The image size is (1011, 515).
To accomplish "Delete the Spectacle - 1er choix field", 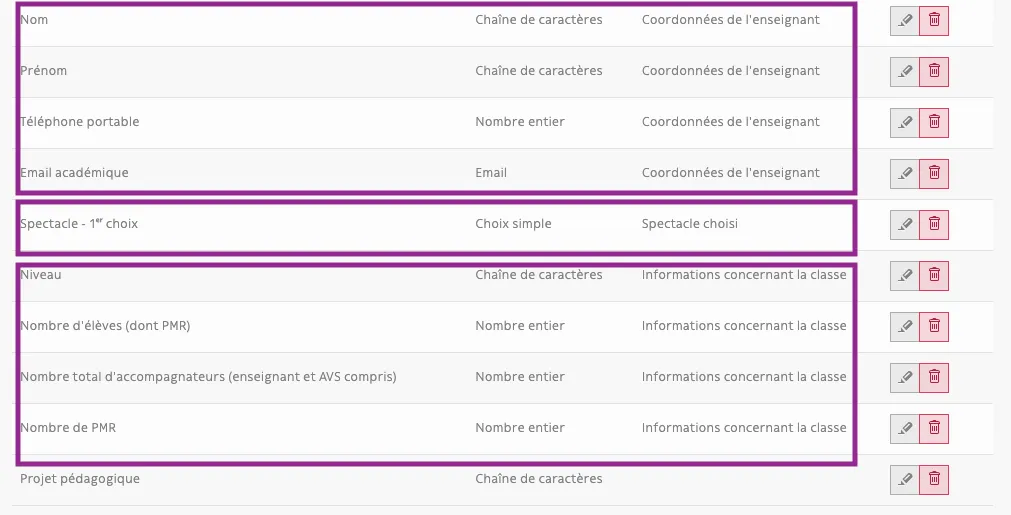I will (x=934, y=224).
